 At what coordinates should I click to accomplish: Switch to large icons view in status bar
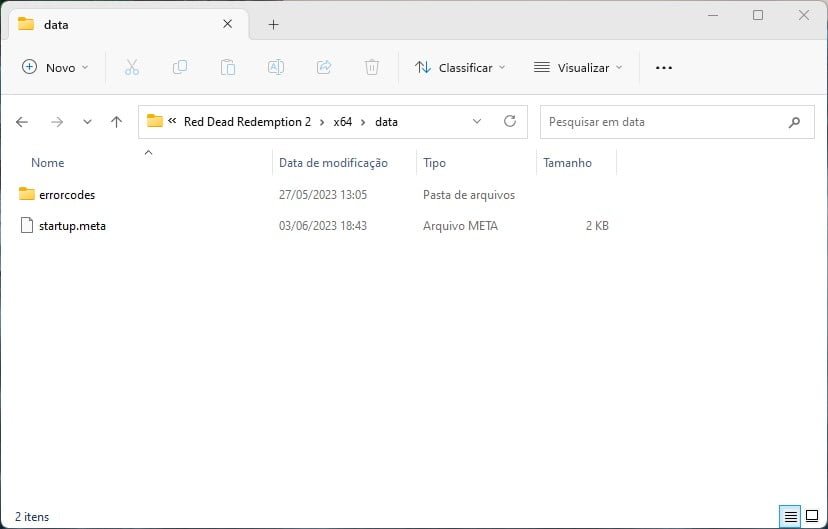click(x=812, y=516)
